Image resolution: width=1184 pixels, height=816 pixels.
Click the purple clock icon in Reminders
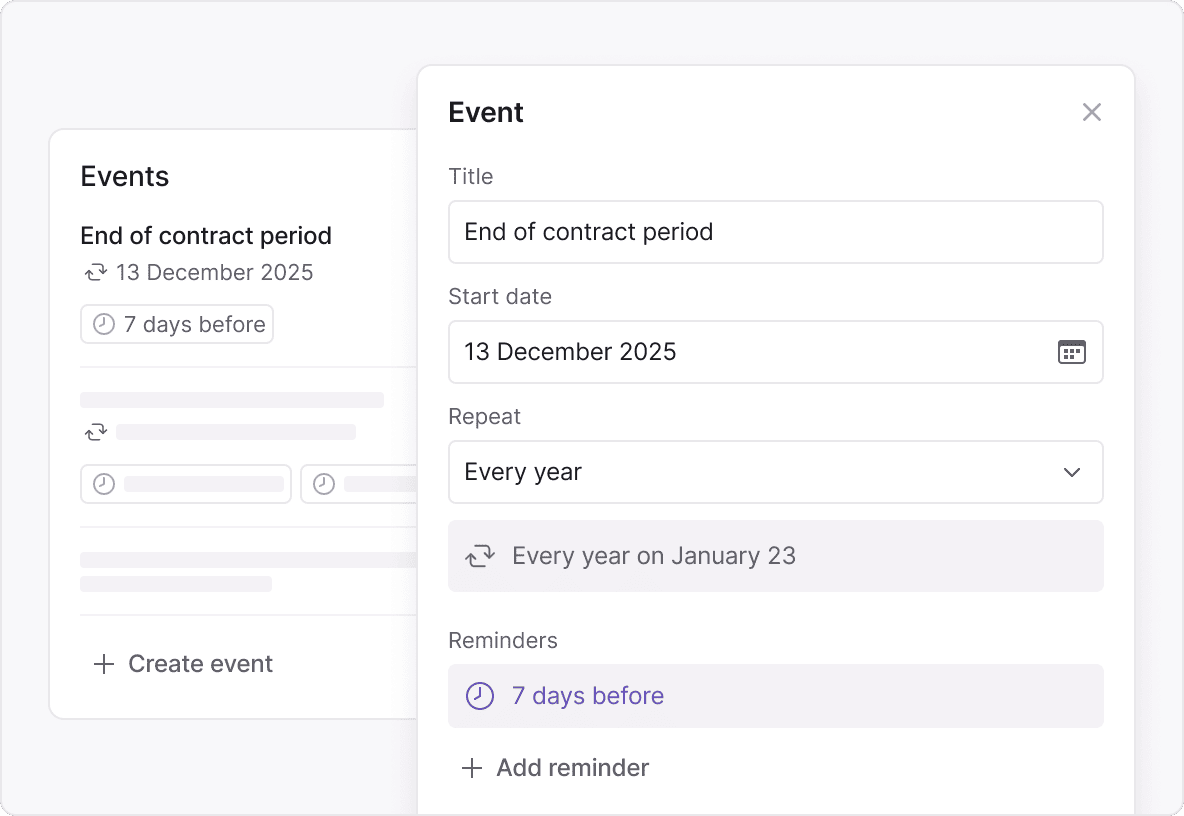point(480,696)
